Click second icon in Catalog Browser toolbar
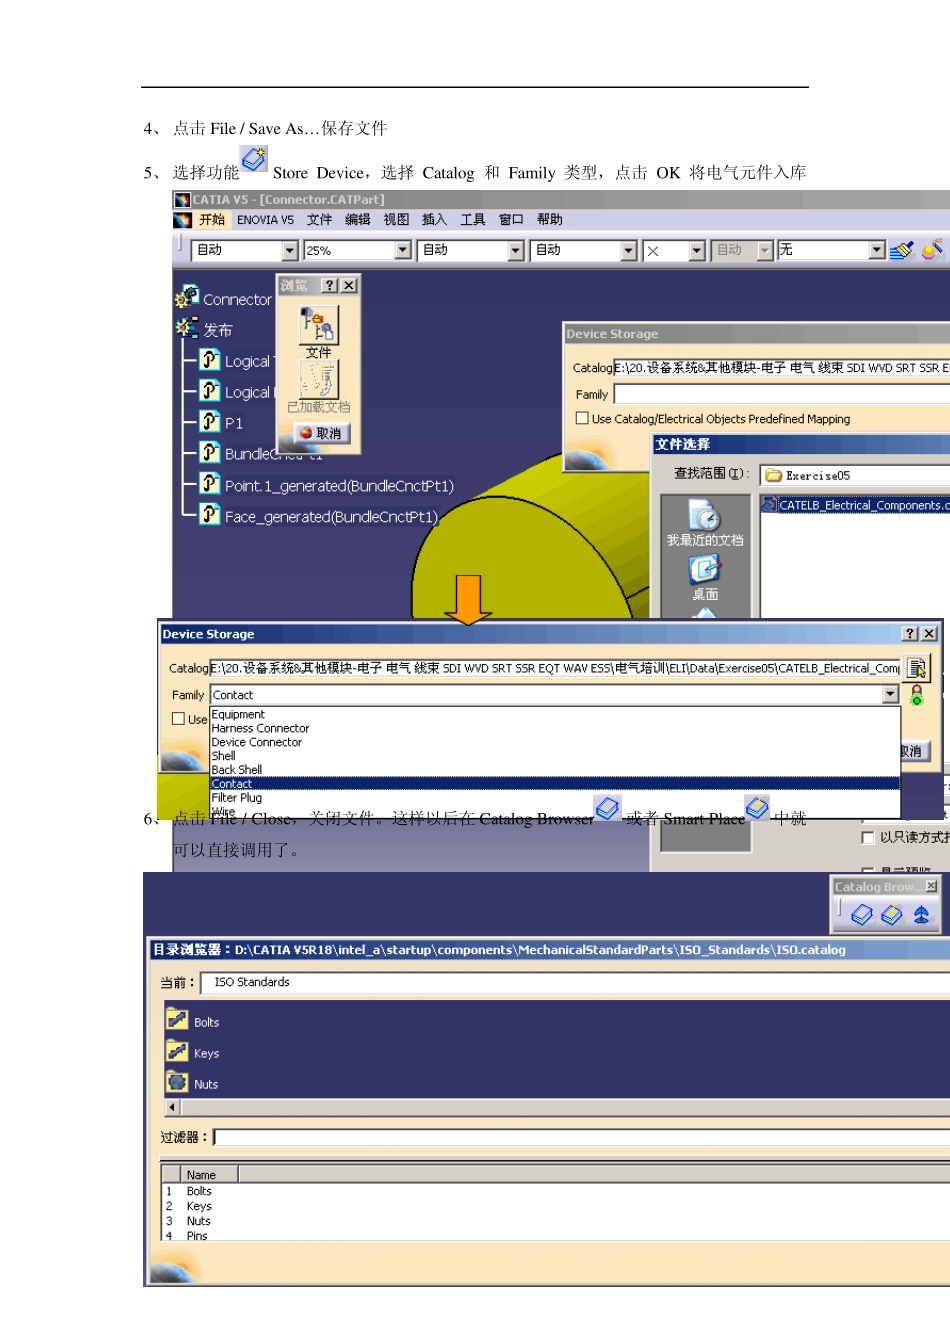 [x=892, y=914]
